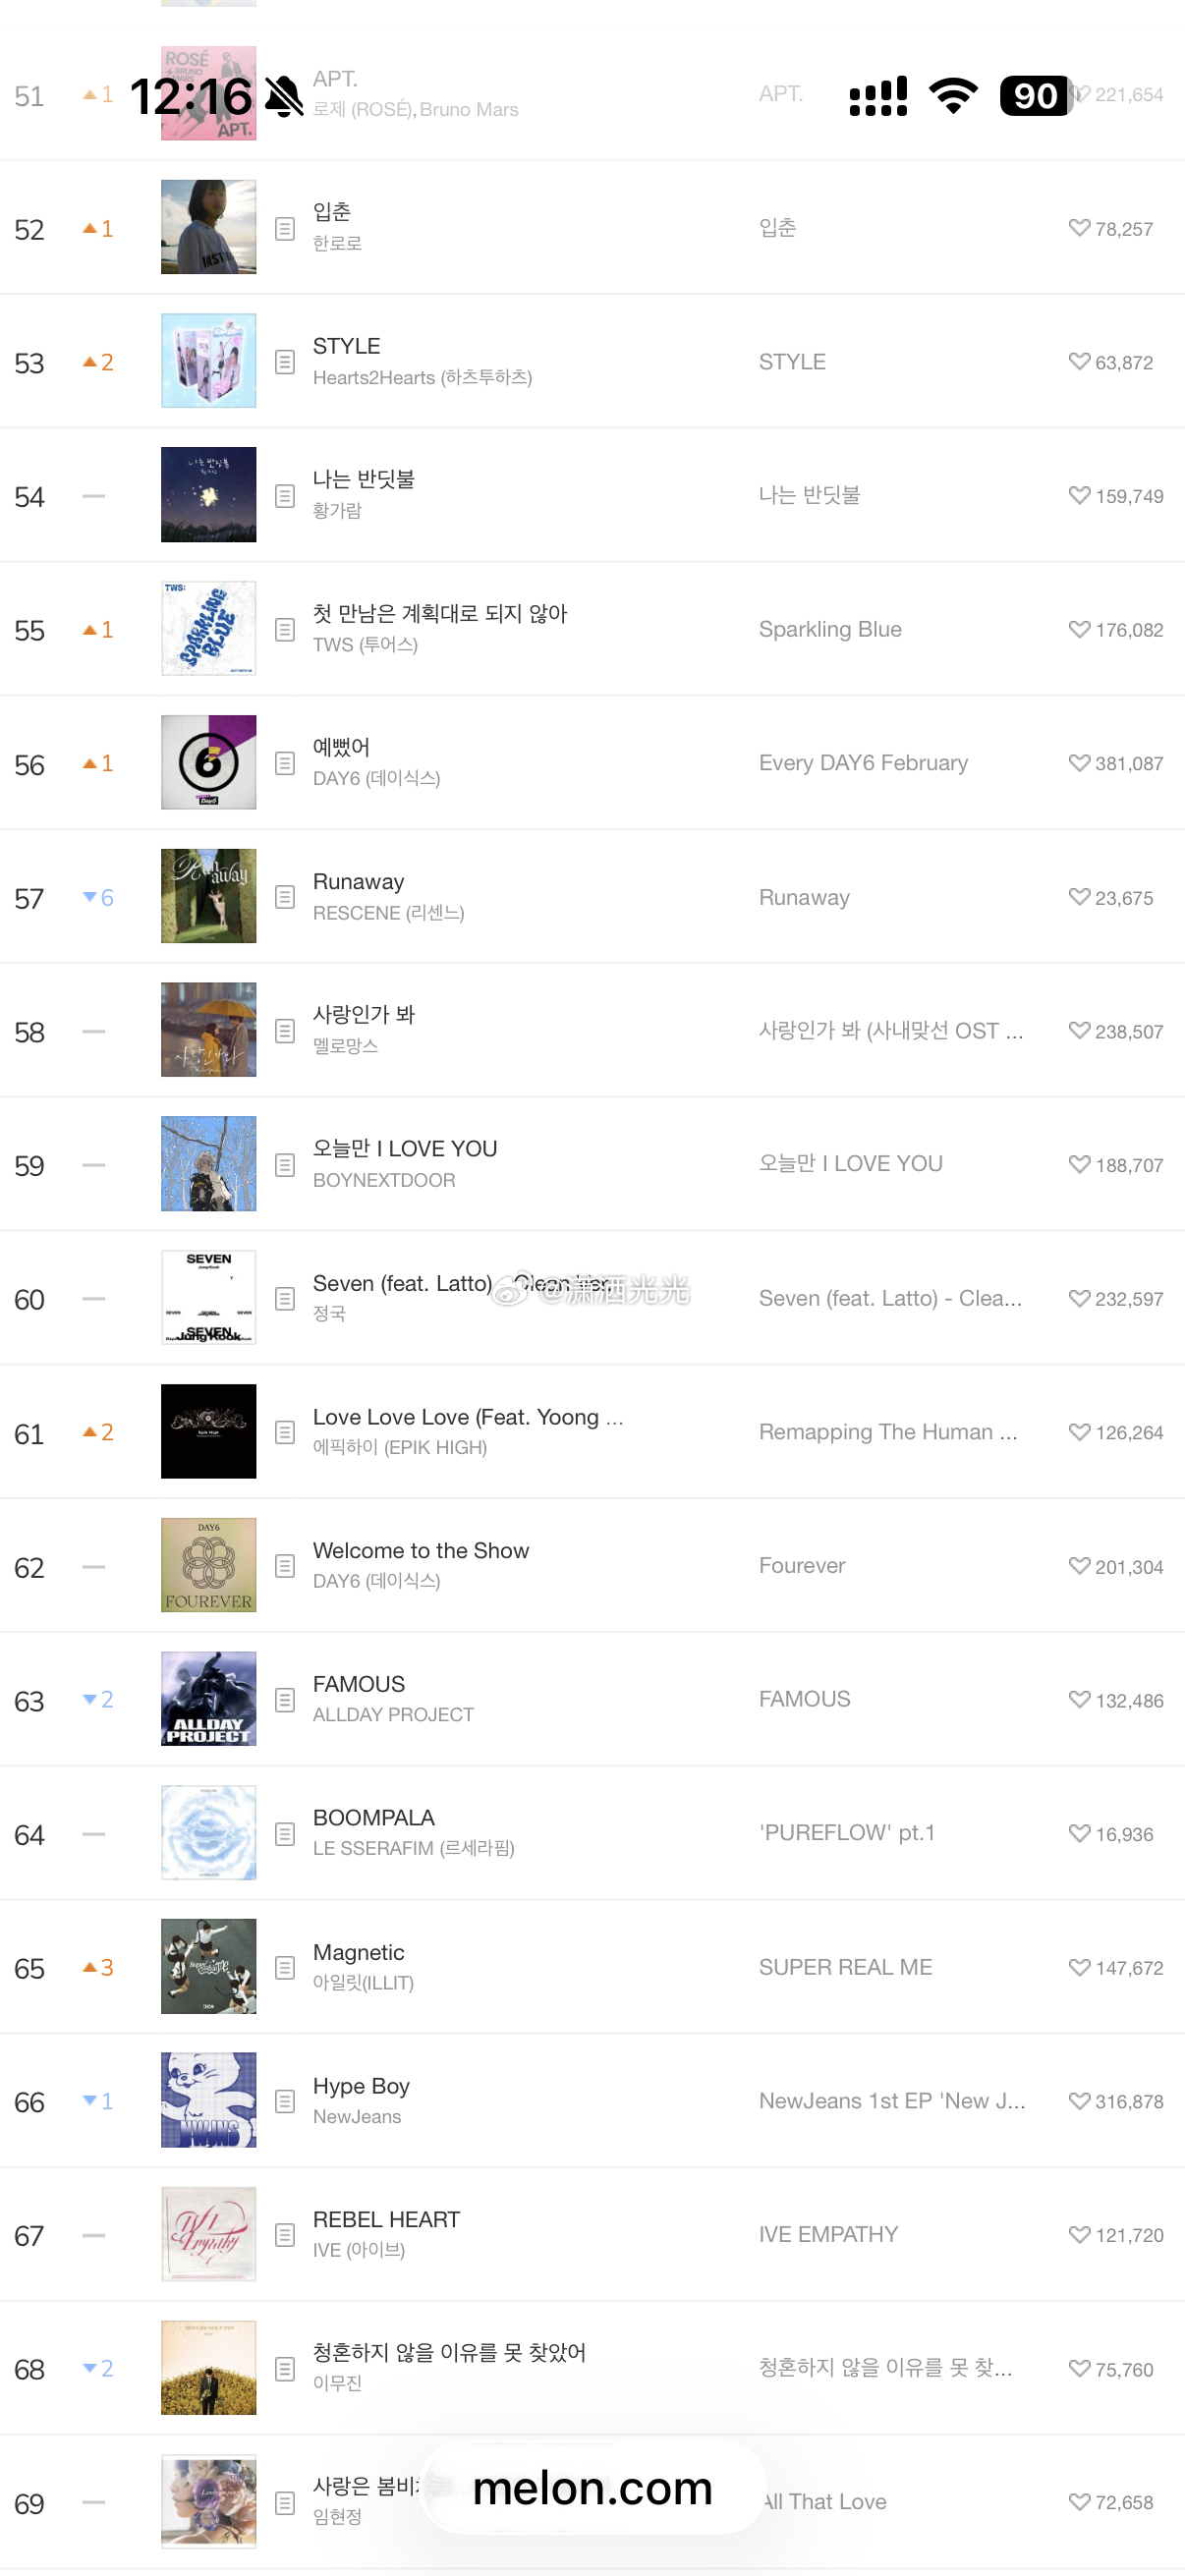
Task: Open Sparkling Blue album link
Action: [830, 629]
